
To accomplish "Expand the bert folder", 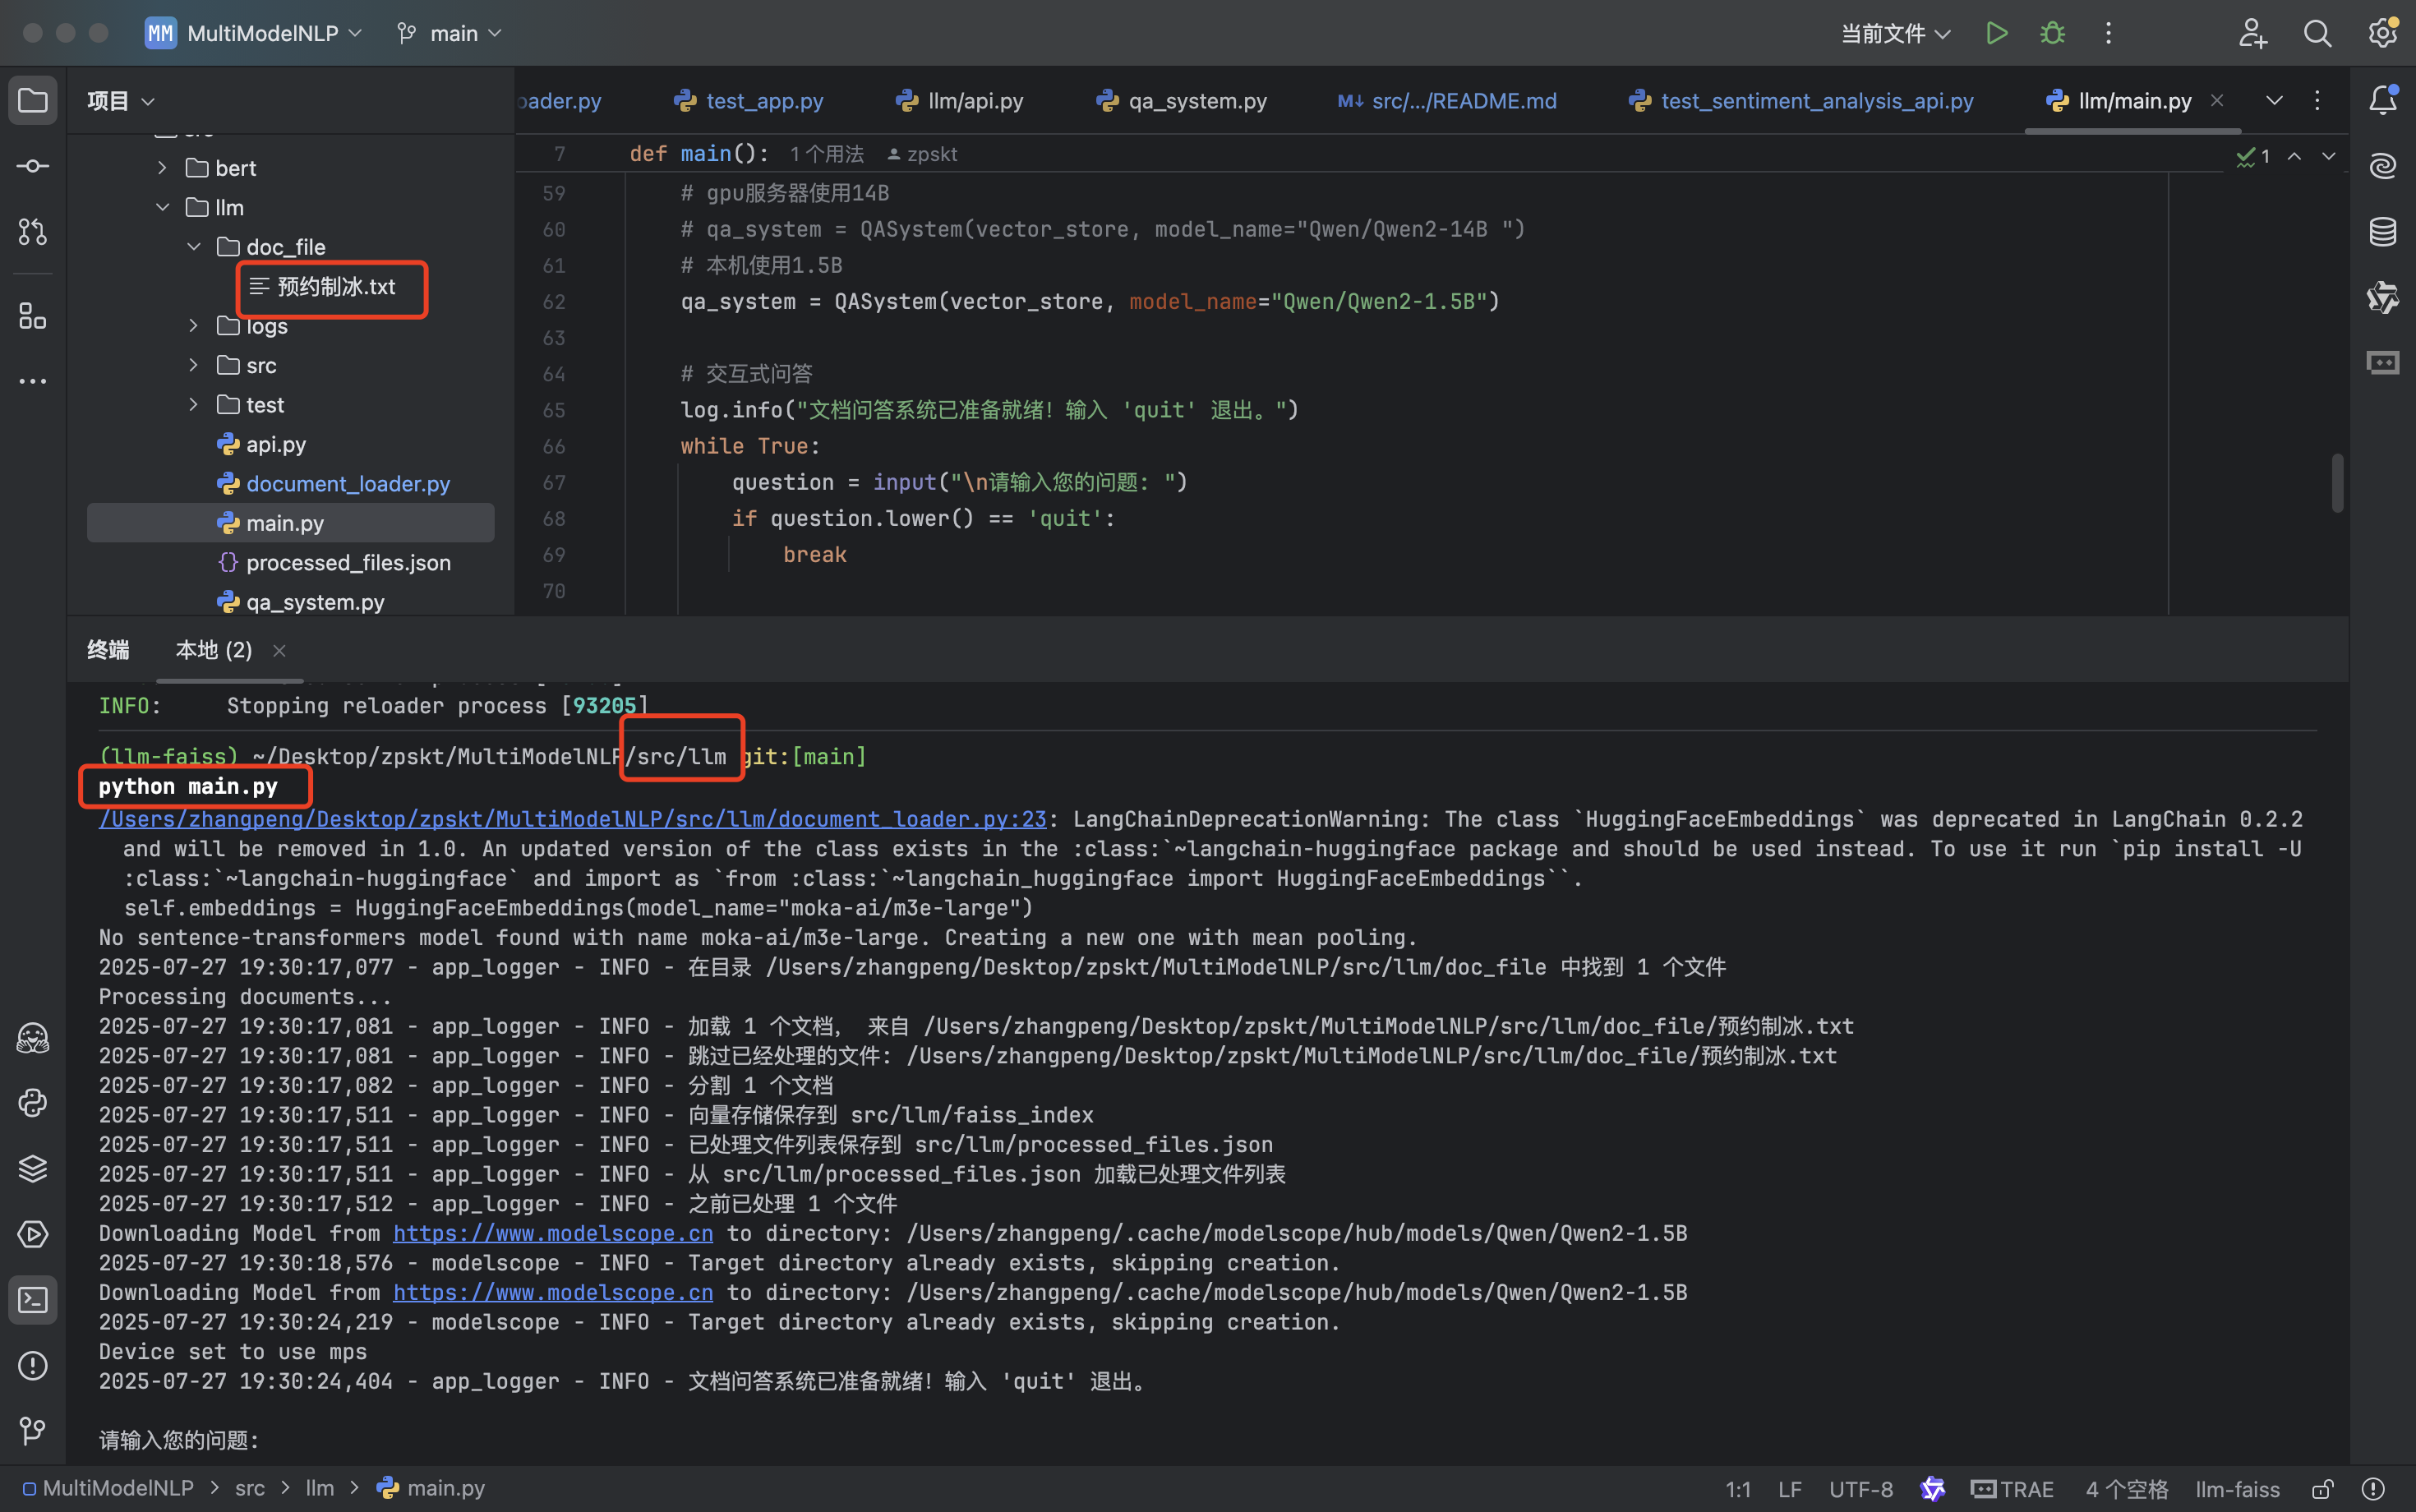I will [162, 168].
